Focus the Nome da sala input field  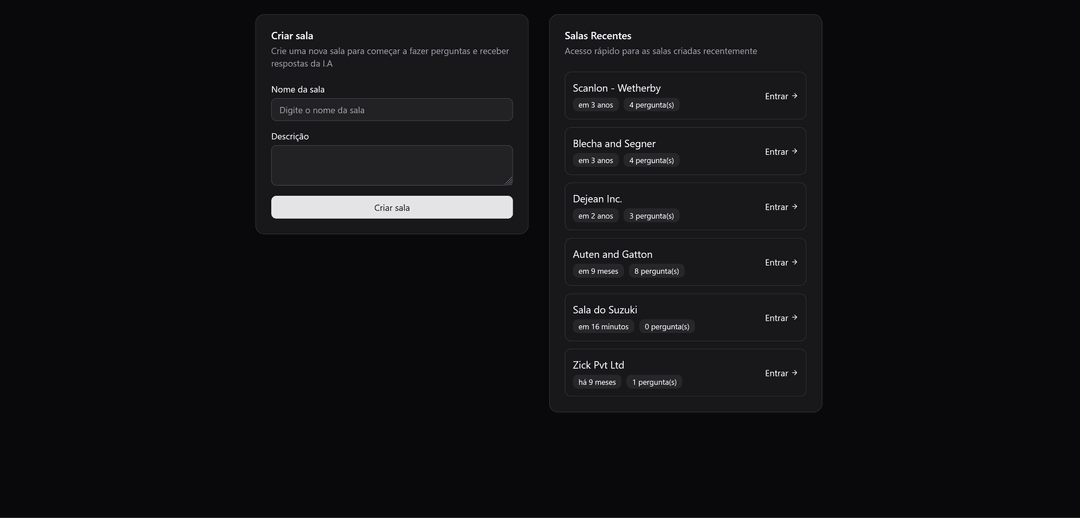(391, 110)
